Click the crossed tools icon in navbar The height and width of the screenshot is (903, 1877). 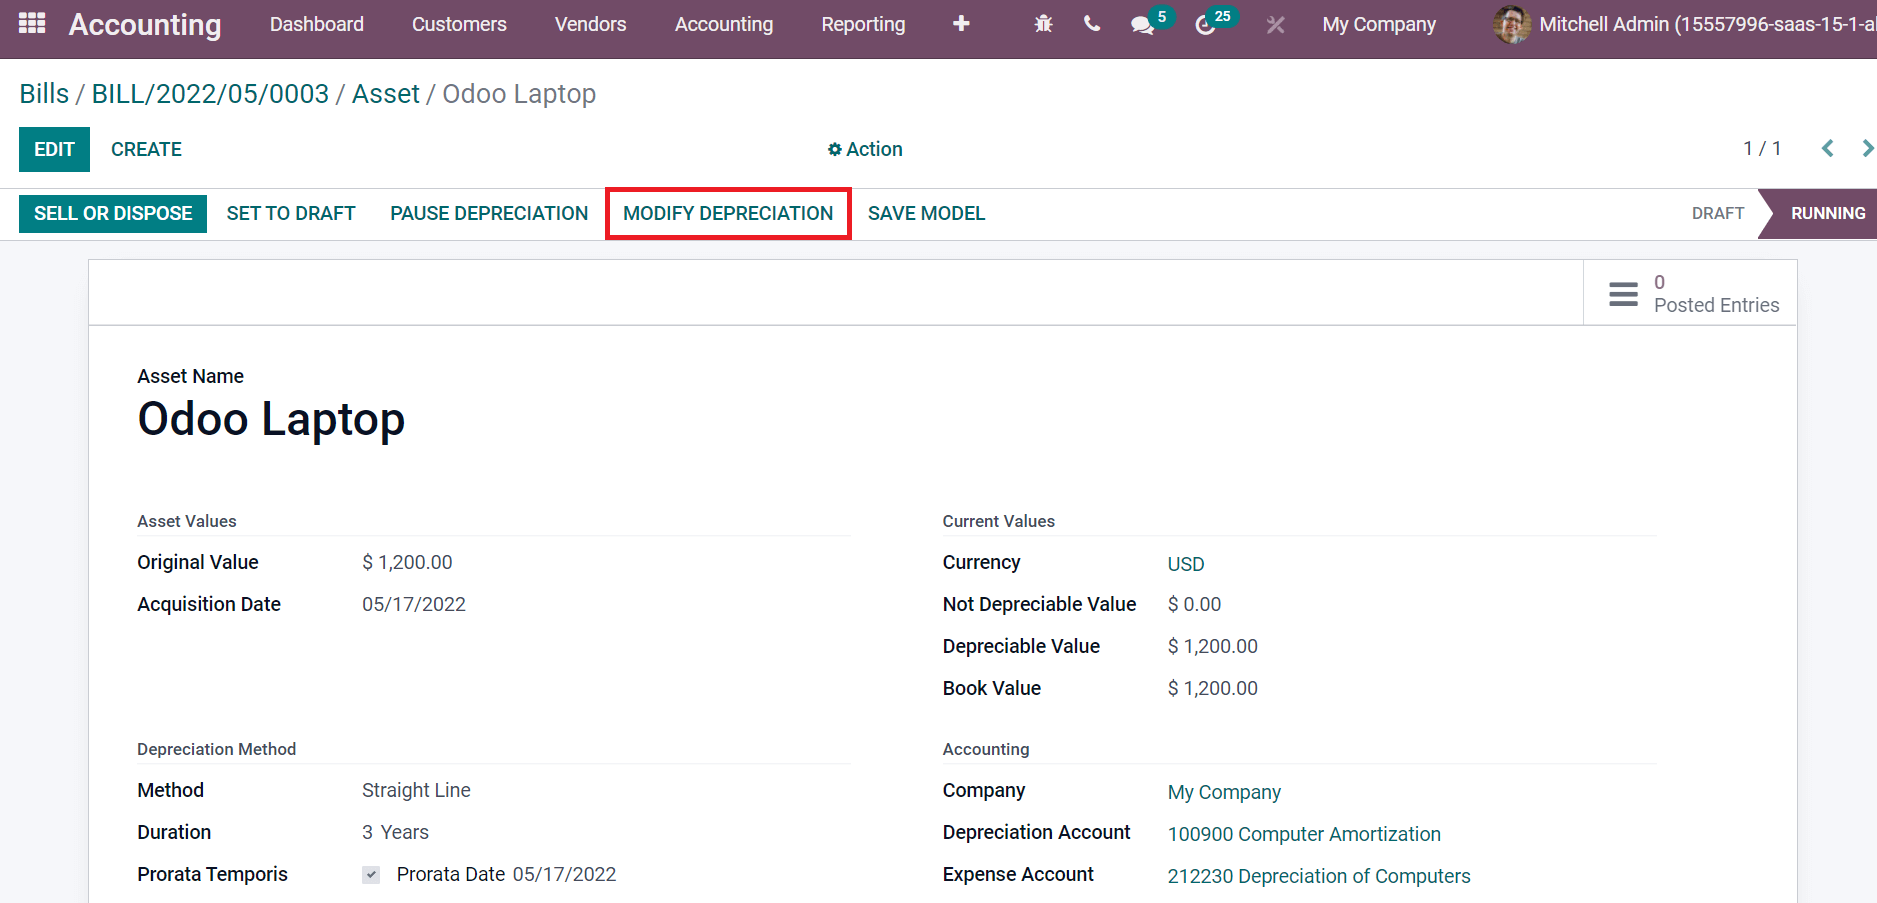[1275, 24]
